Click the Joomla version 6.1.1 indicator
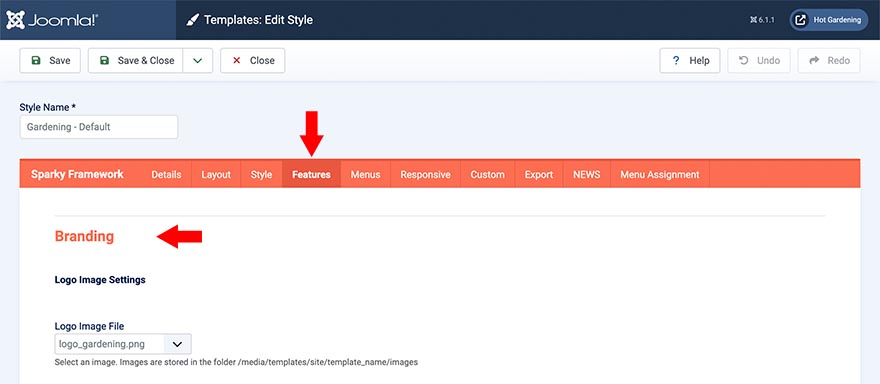Screen dimensions: 880x384 (x=762, y=20)
